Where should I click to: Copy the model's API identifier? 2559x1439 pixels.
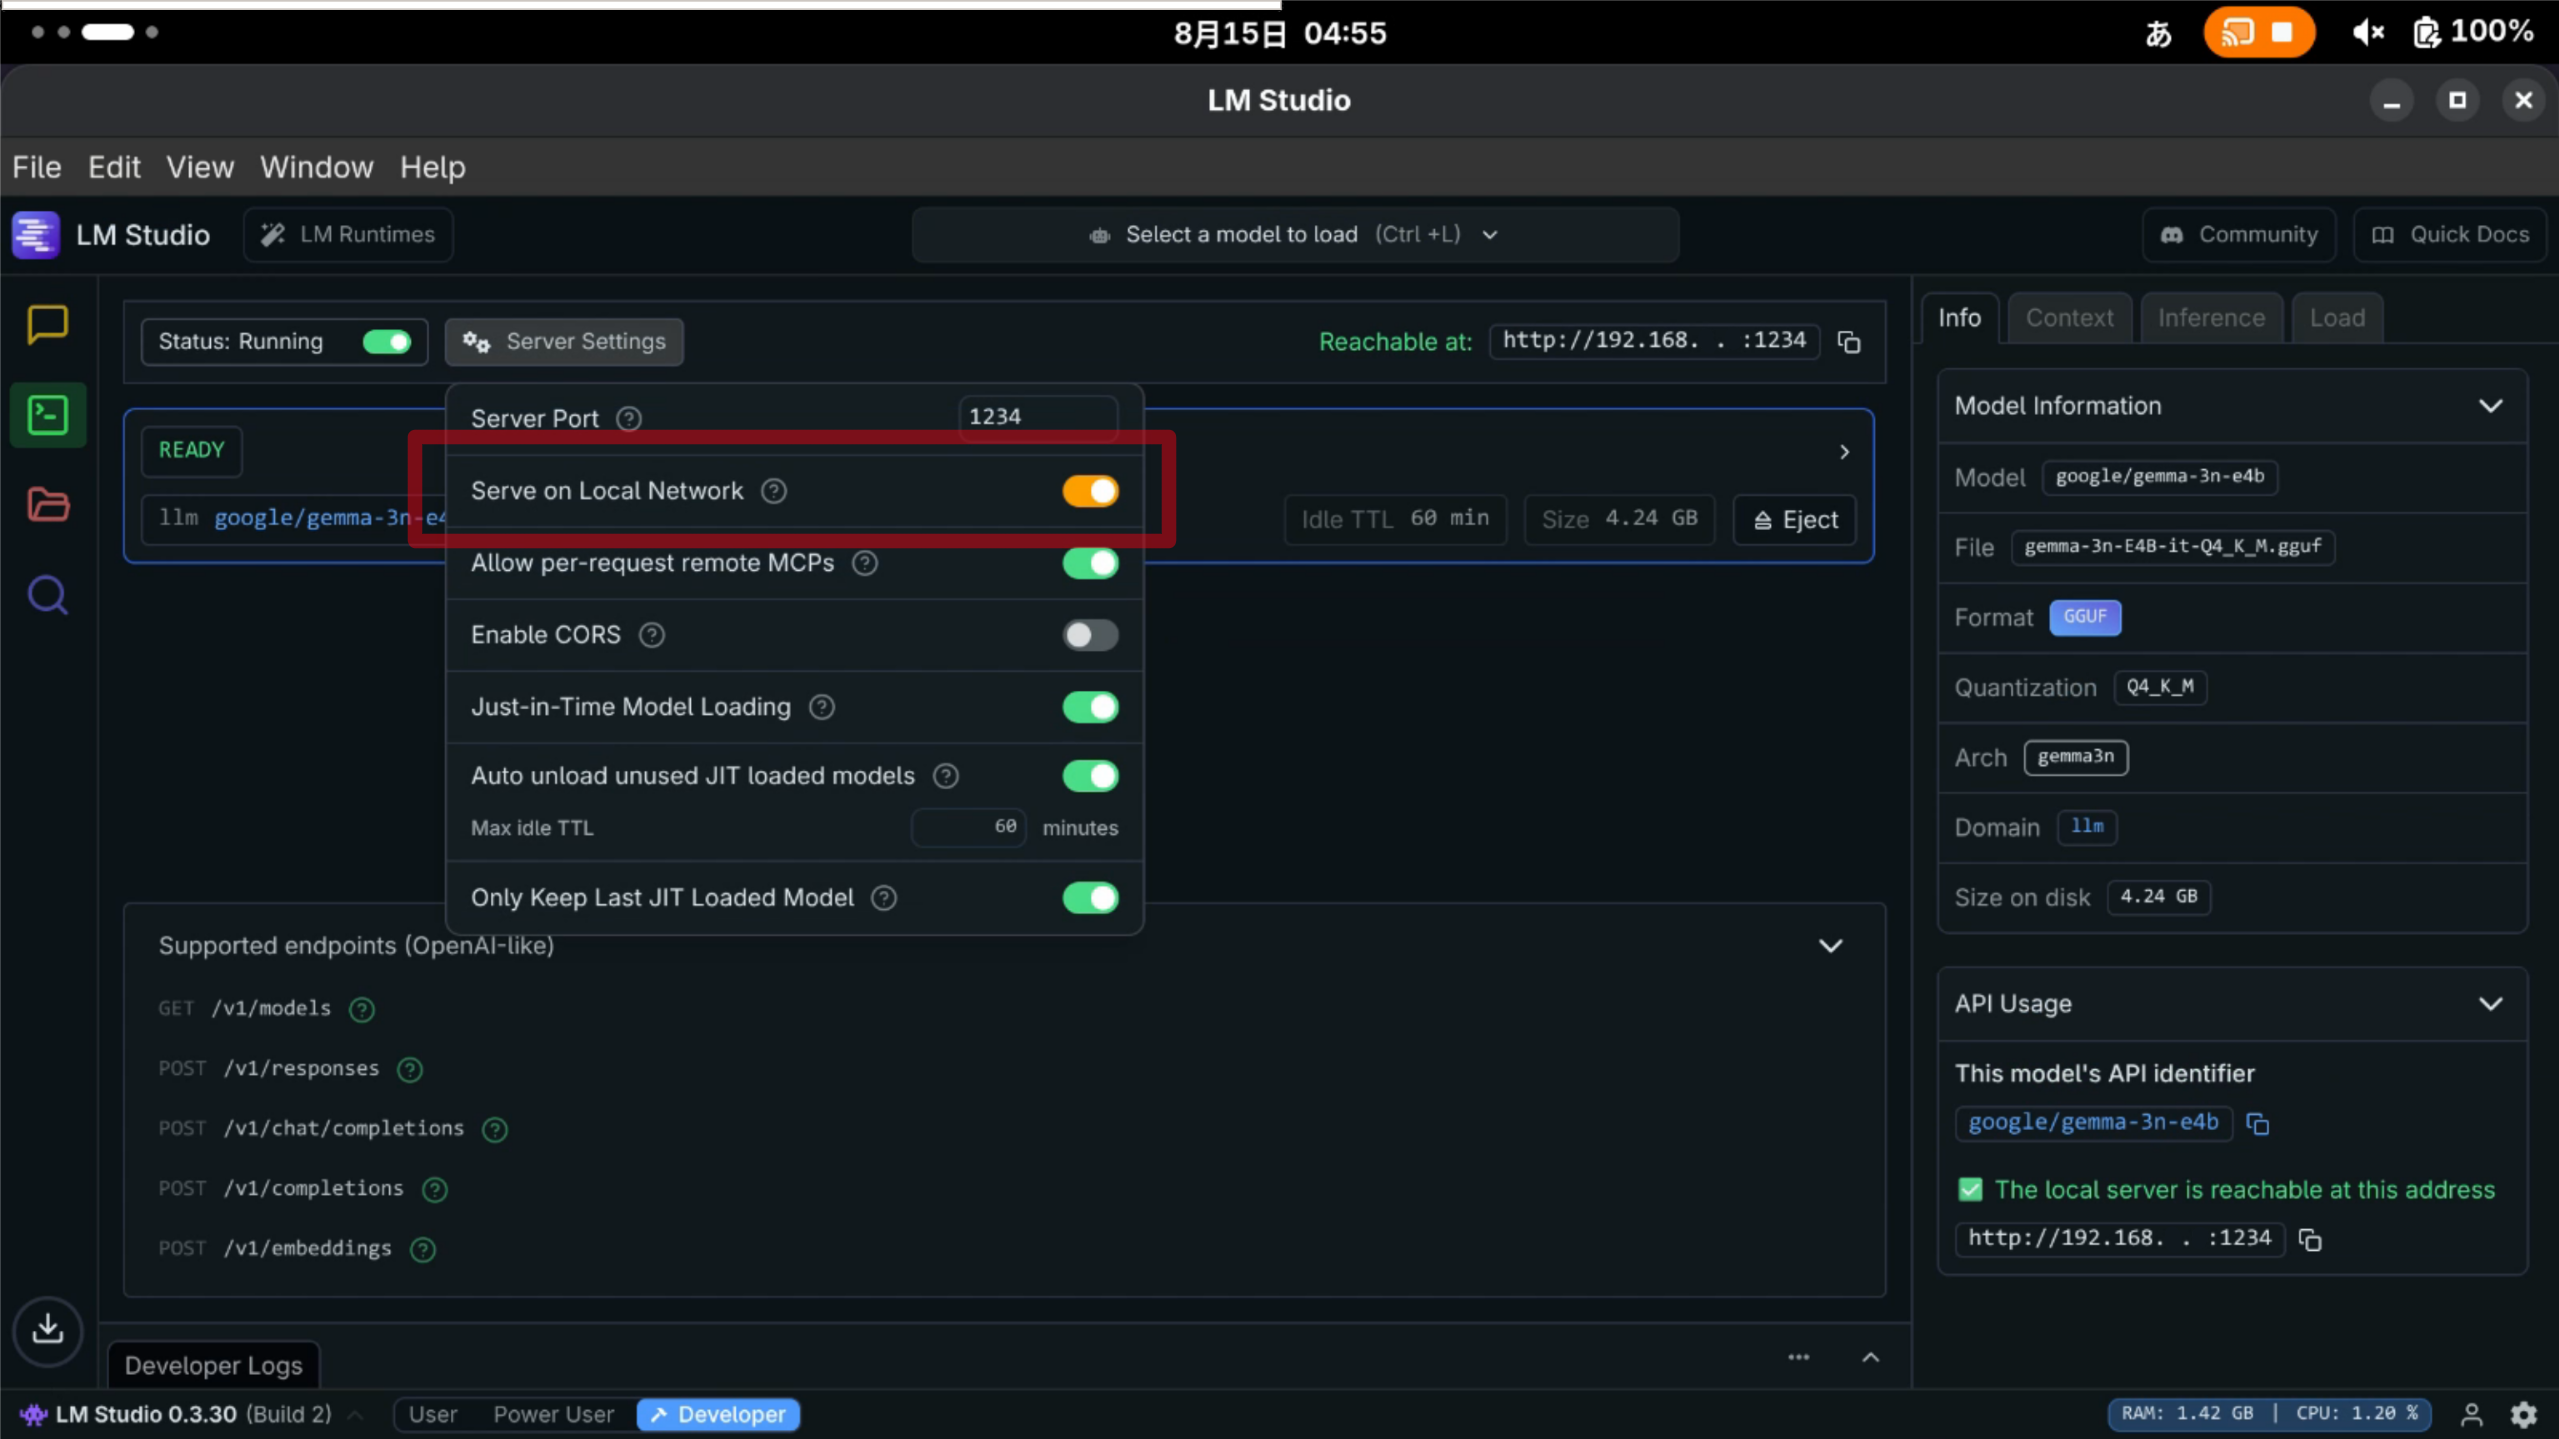[x=2257, y=1123]
